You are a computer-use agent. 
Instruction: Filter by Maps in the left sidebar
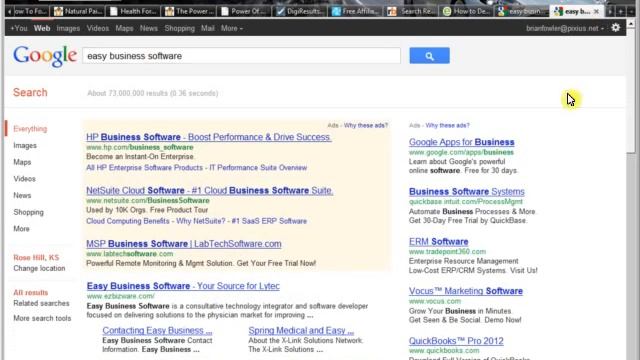pos(22,162)
